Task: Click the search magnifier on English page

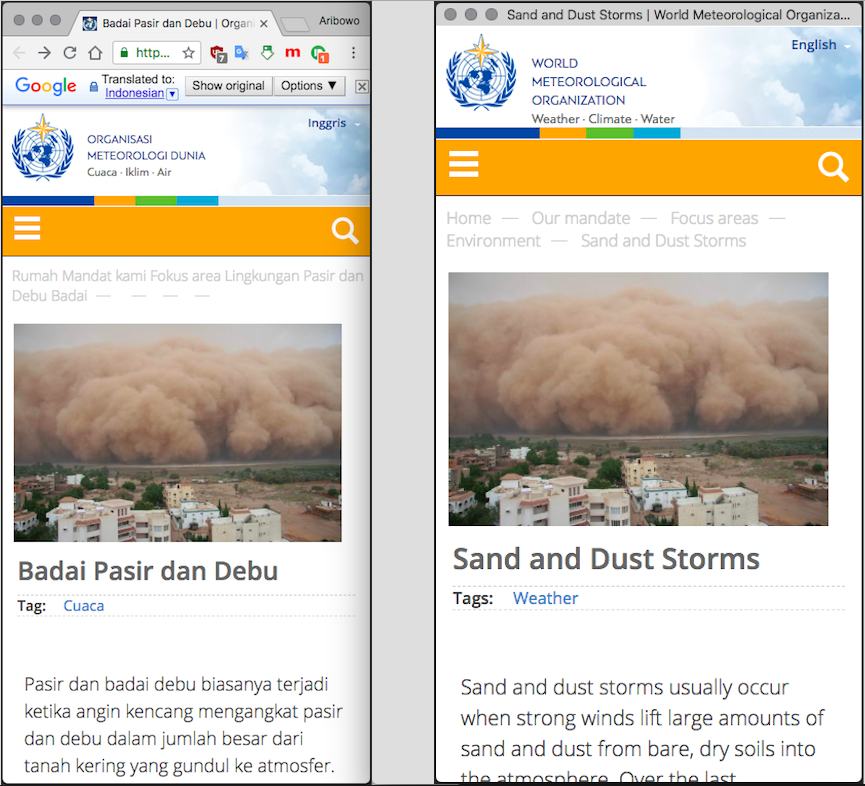Action: [x=832, y=167]
